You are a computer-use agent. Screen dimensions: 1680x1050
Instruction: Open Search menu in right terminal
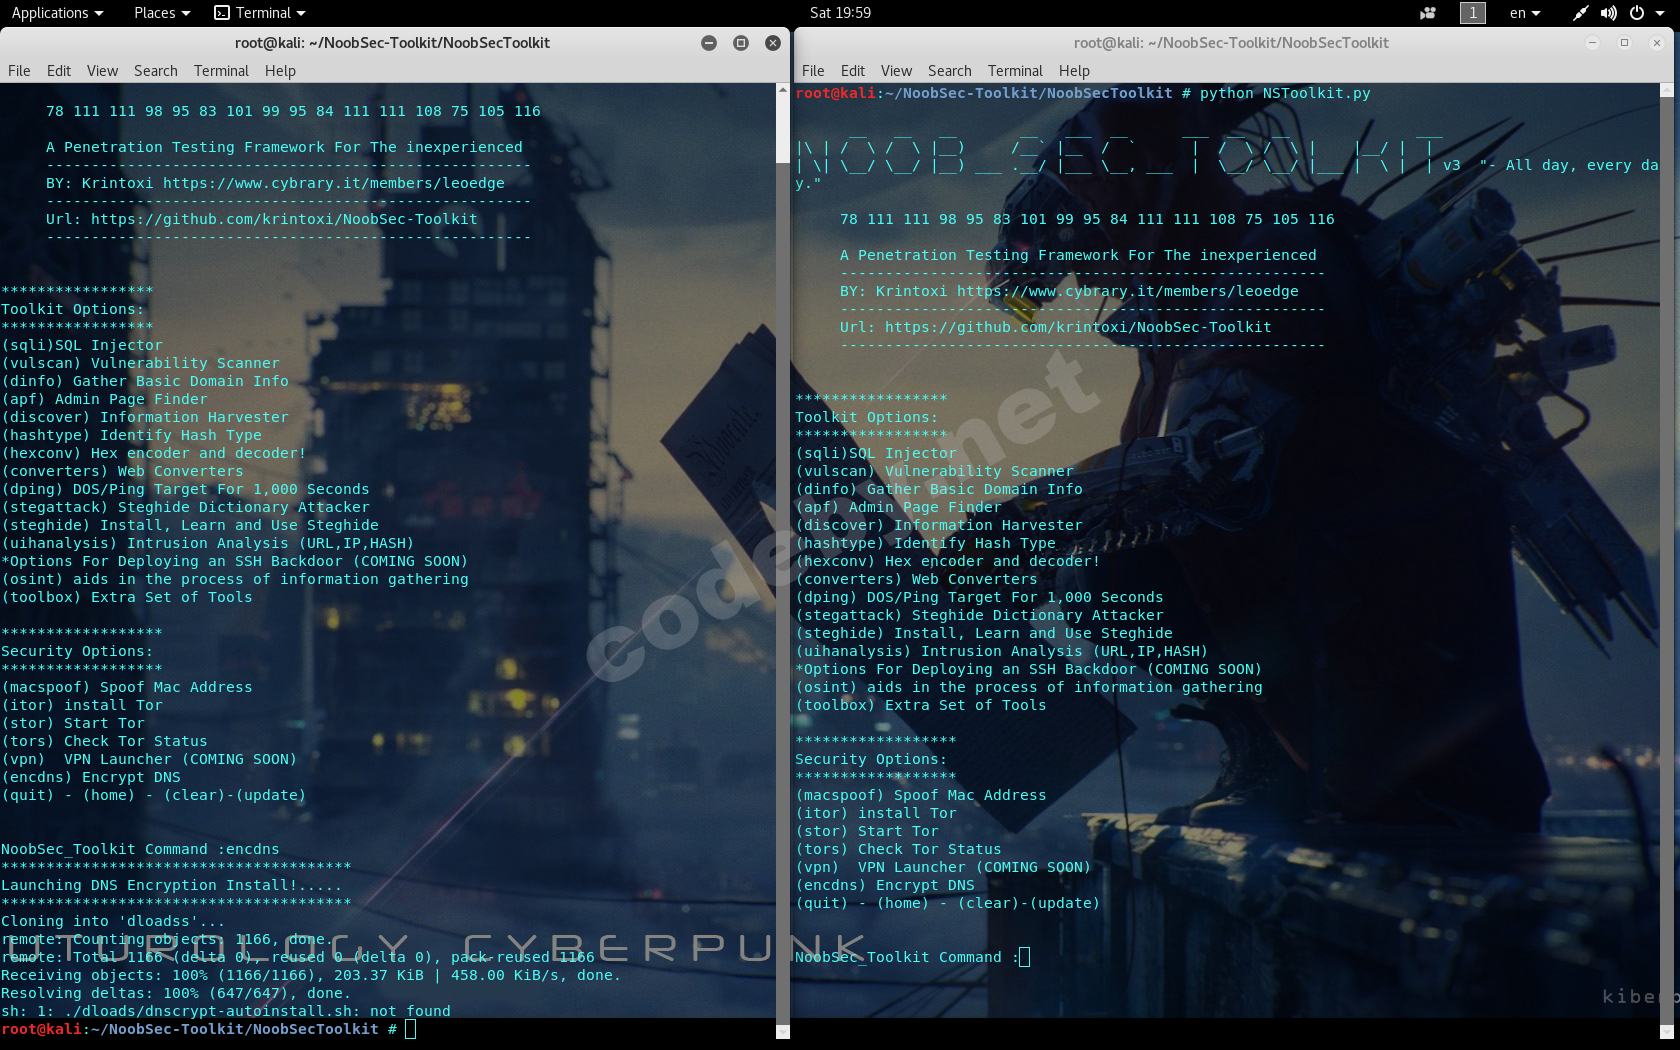950,71
